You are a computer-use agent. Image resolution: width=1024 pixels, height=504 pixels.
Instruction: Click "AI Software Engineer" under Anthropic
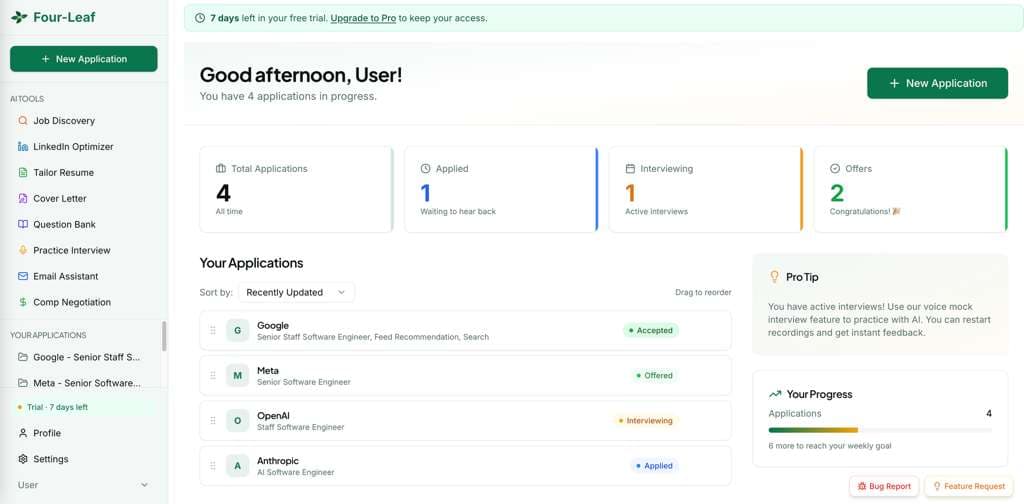point(296,472)
